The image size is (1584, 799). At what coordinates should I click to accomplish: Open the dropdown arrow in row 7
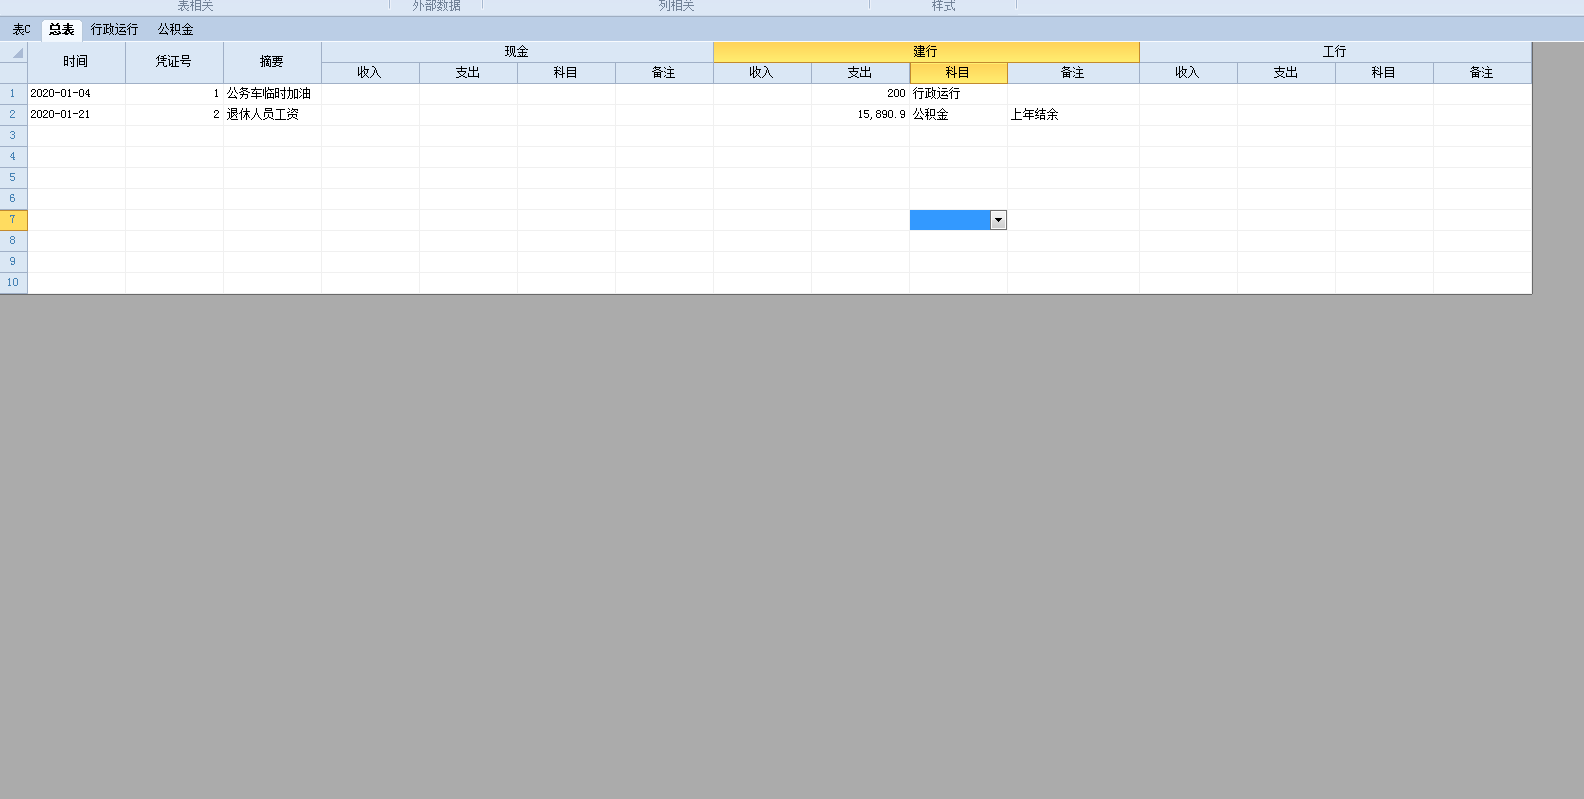pyautogui.click(x=998, y=220)
